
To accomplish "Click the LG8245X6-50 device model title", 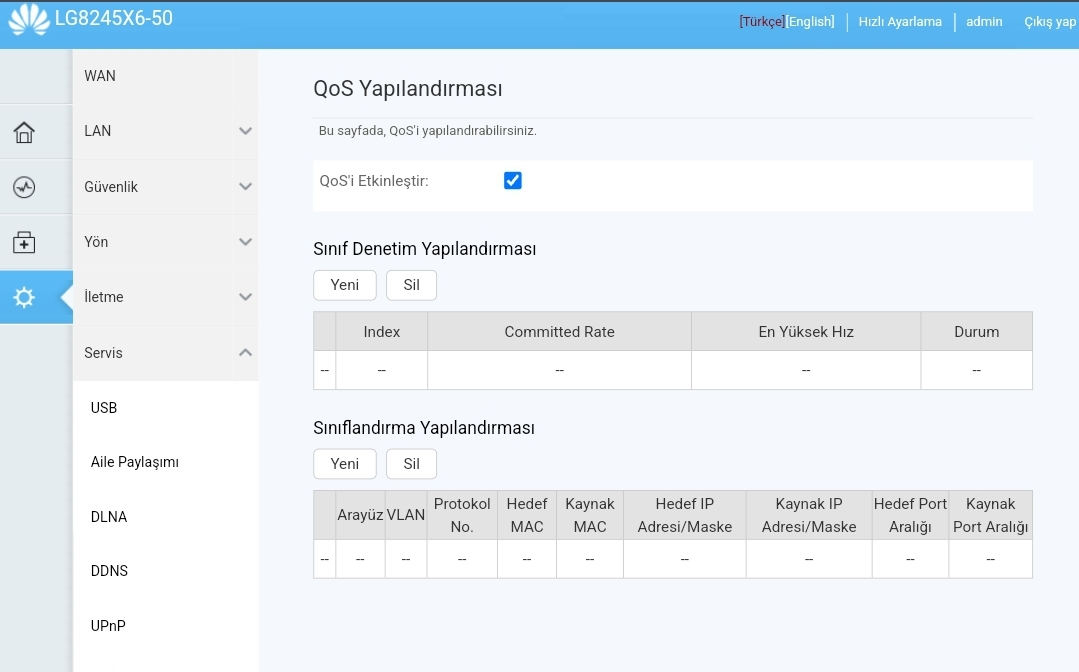I will (114, 19).
